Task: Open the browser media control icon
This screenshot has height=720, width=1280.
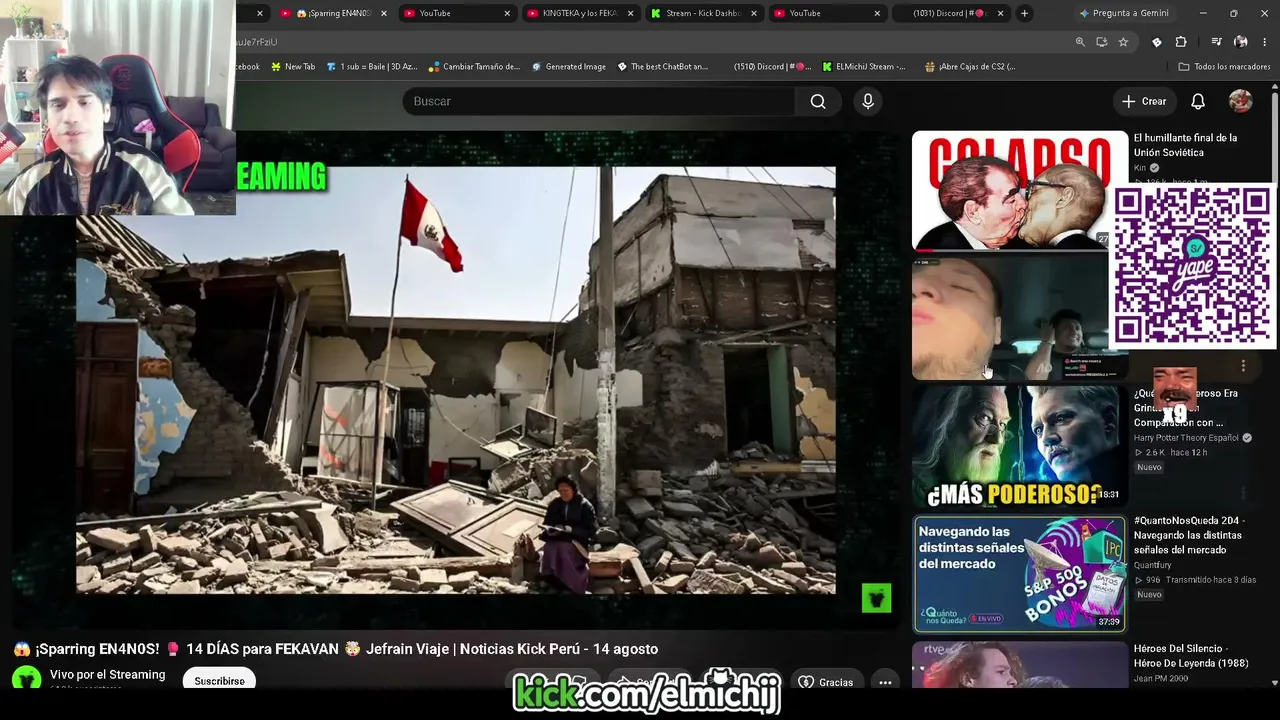Action: coord(1216,42)
